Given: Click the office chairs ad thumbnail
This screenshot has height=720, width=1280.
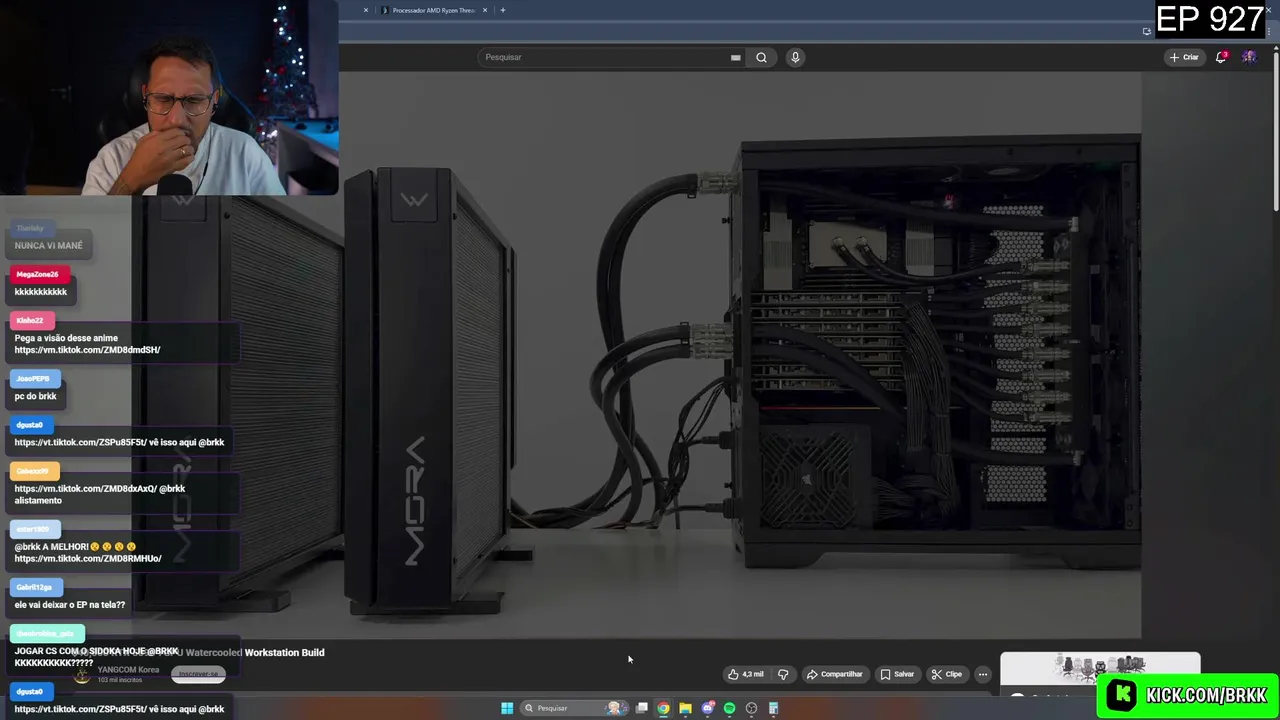Looking at the screenshot, I should point(1100,668).
